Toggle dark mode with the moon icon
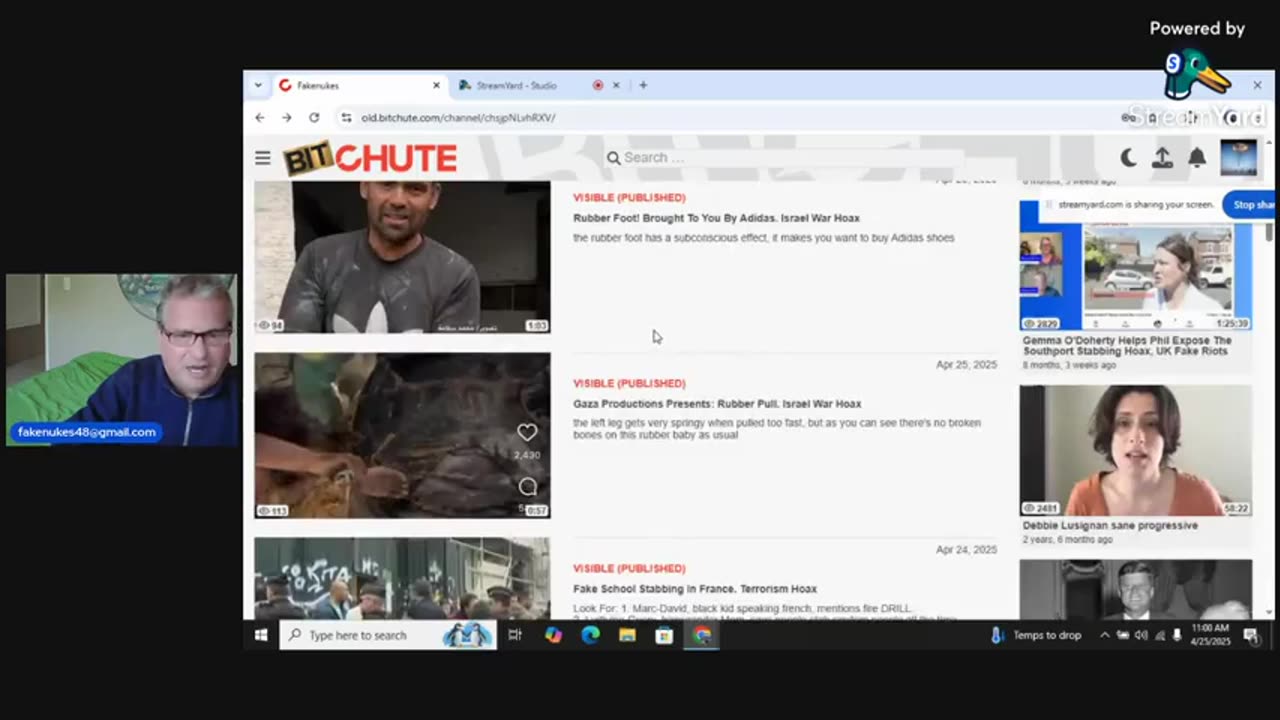Image resolution: width=1280 pixels, height=720 pixels. point(1128,158)
